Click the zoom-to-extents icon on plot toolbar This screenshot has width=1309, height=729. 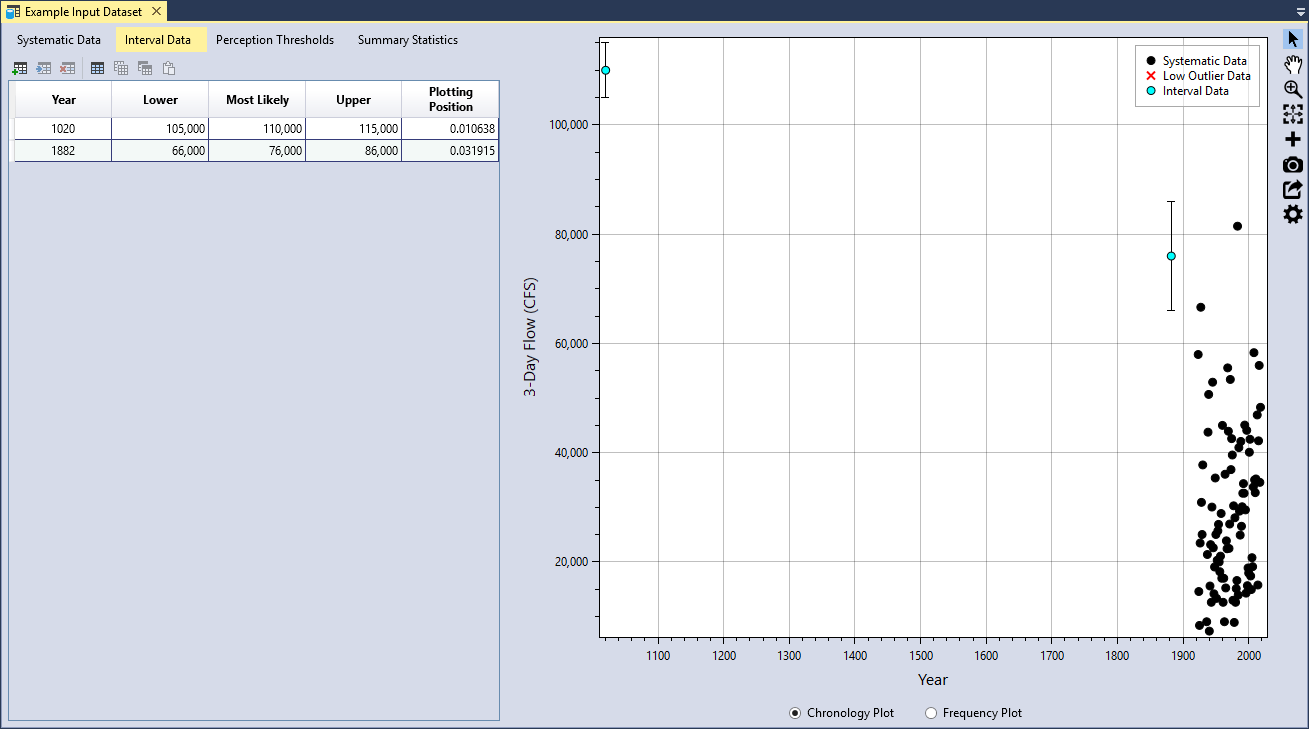pos(1293,113)
